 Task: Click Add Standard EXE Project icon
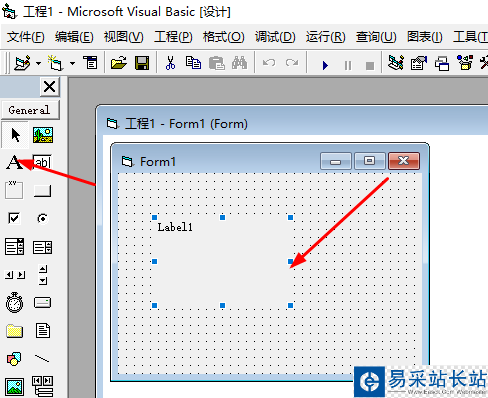(x=22, y=63)
